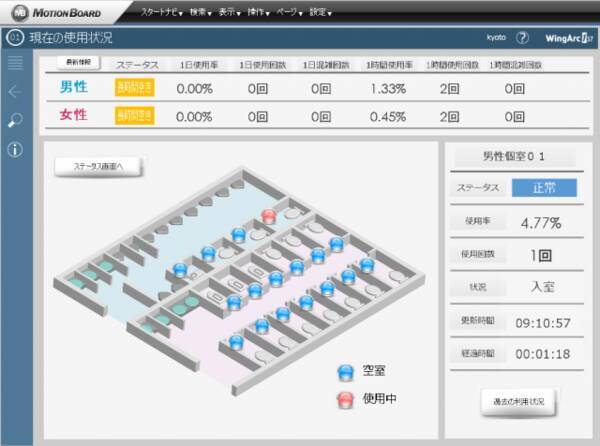Open the 設定 menu
This screenshot has height=446, width=600.
pos(320,12)
